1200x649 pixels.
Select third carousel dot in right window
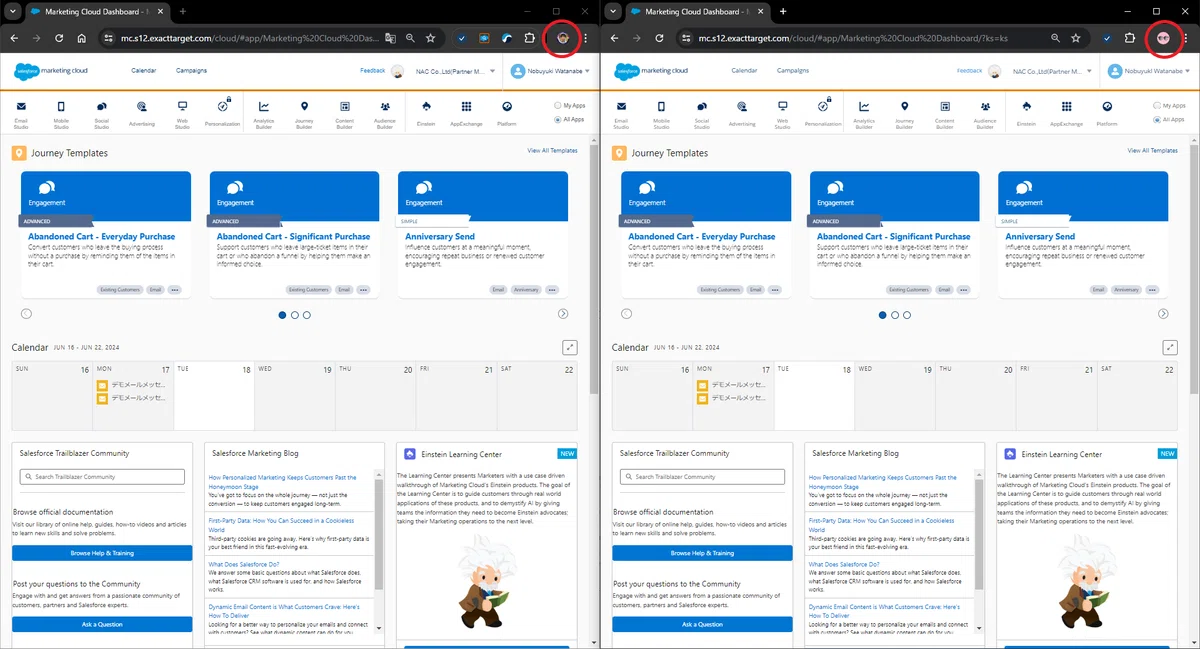click(907, 315)
